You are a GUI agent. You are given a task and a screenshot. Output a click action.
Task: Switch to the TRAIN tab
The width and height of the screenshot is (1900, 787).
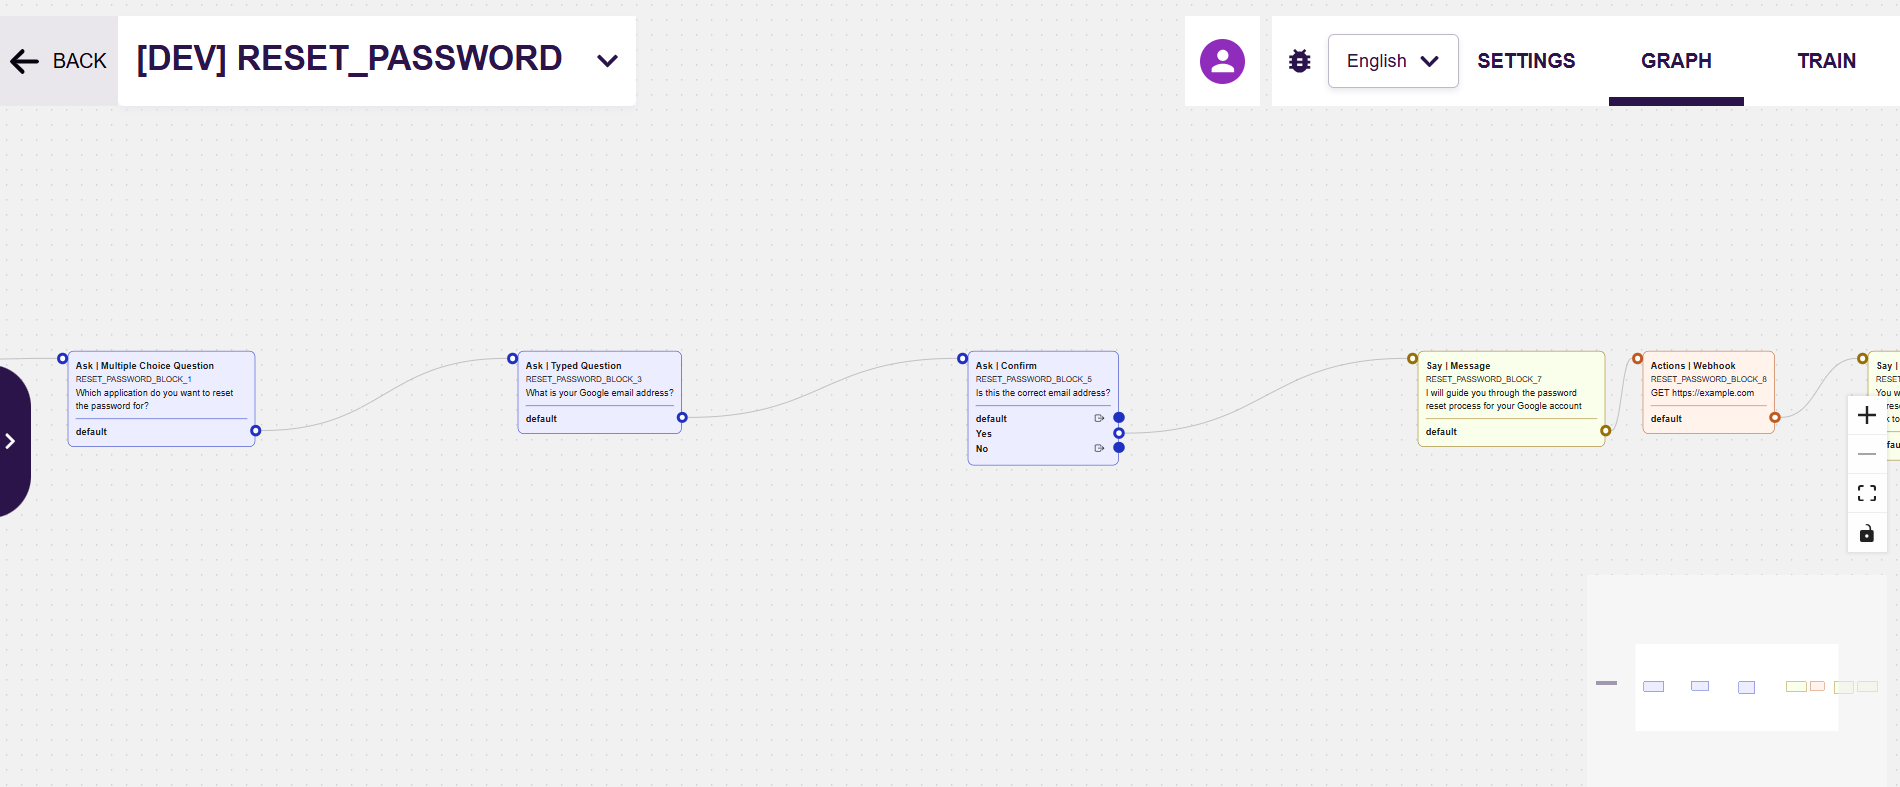1826,61
